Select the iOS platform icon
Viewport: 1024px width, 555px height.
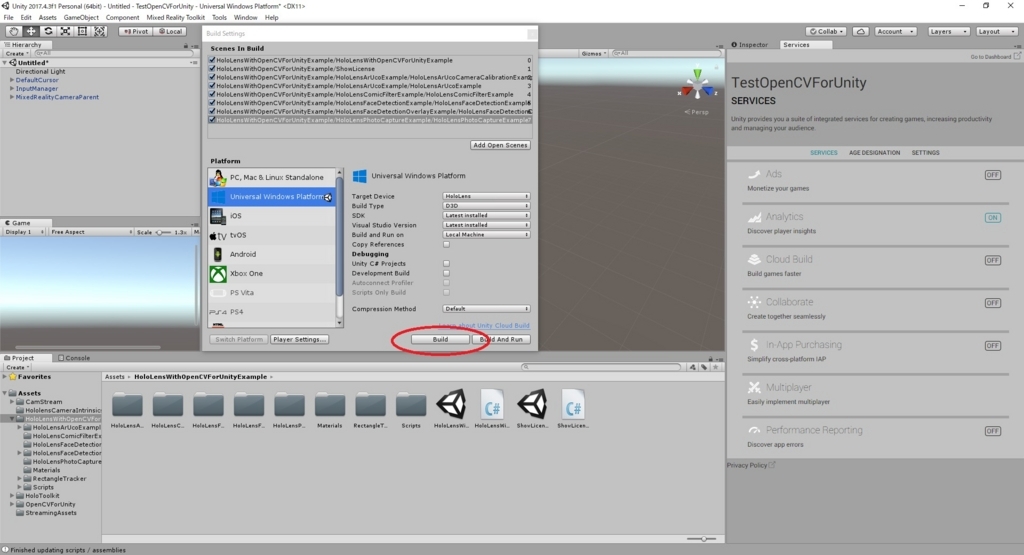point(218,216)
